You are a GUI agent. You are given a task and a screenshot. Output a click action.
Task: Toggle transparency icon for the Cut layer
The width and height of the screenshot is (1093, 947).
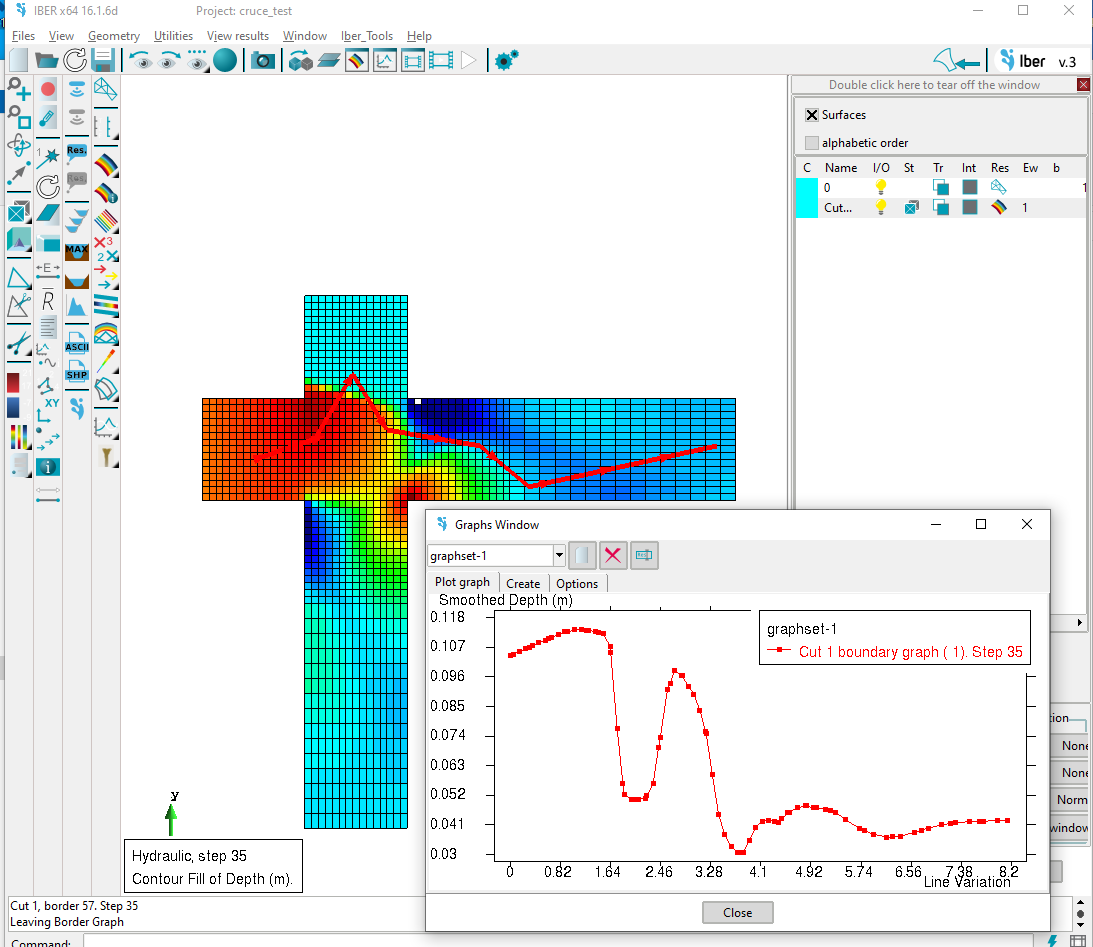pyautogui.click(x=940, y=207)
